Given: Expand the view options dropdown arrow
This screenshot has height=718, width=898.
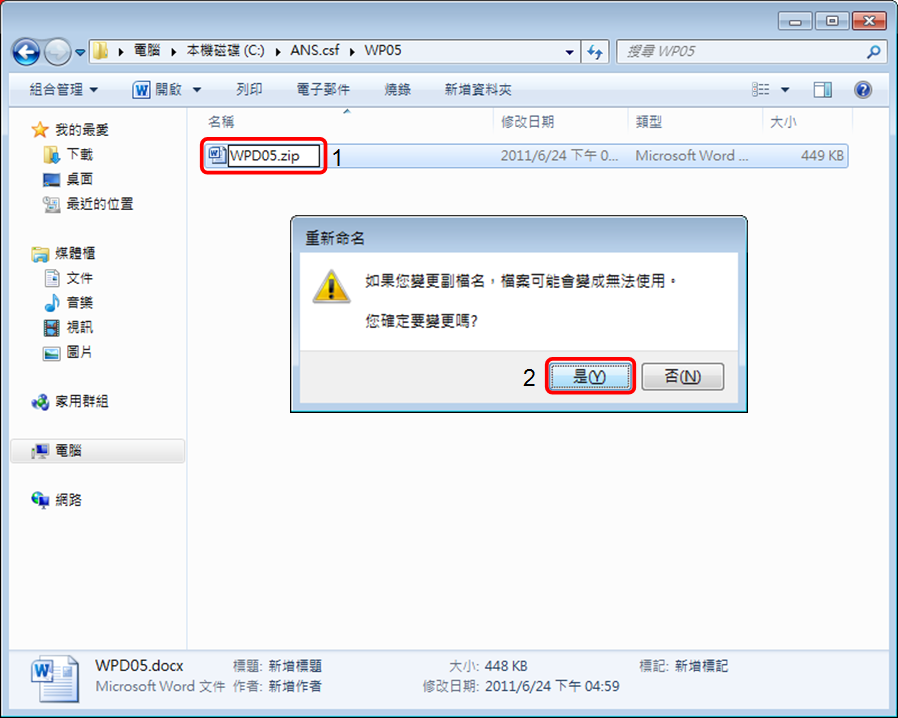Looking at the screenshot, I should (x=785, y=89).
